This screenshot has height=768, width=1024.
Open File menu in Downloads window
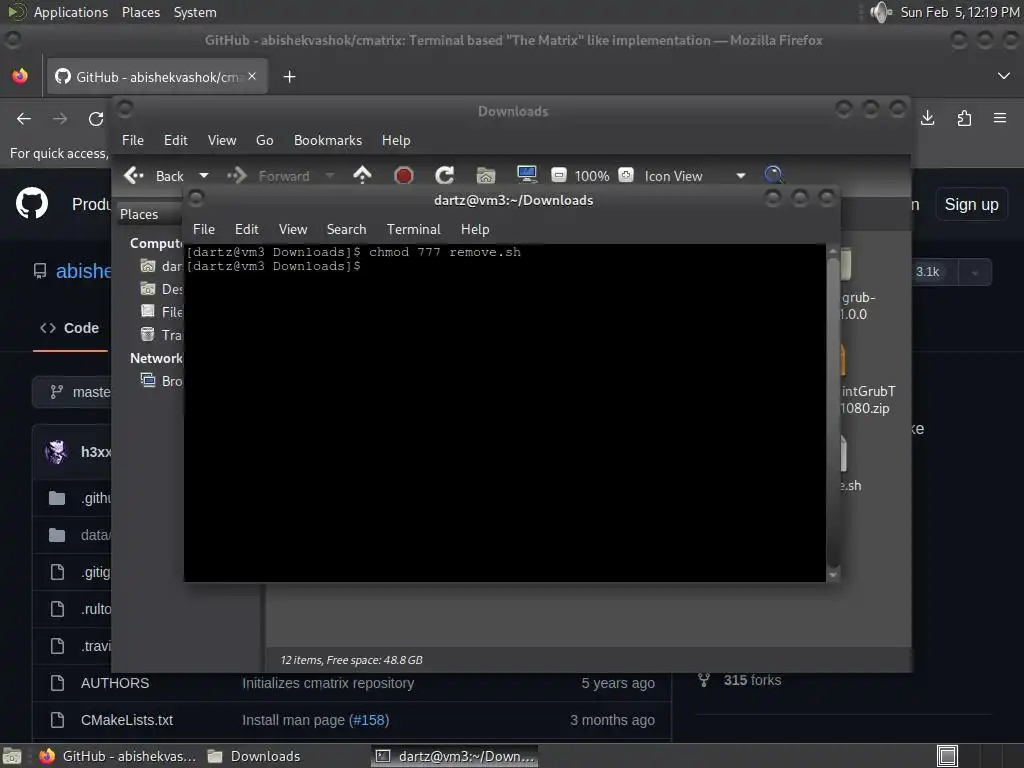133,140
